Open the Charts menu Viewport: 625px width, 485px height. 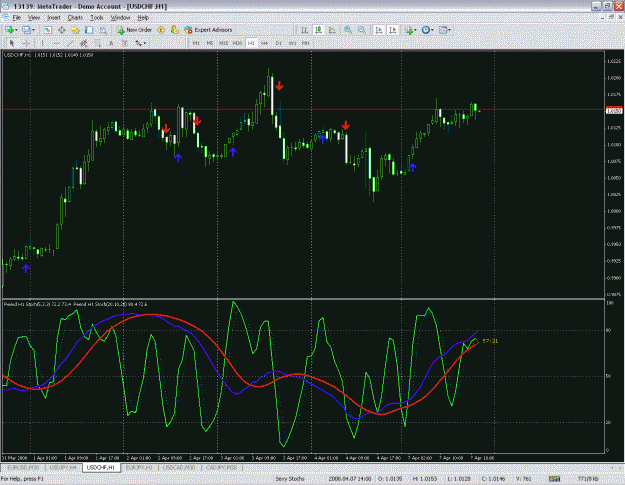[75, 18]
